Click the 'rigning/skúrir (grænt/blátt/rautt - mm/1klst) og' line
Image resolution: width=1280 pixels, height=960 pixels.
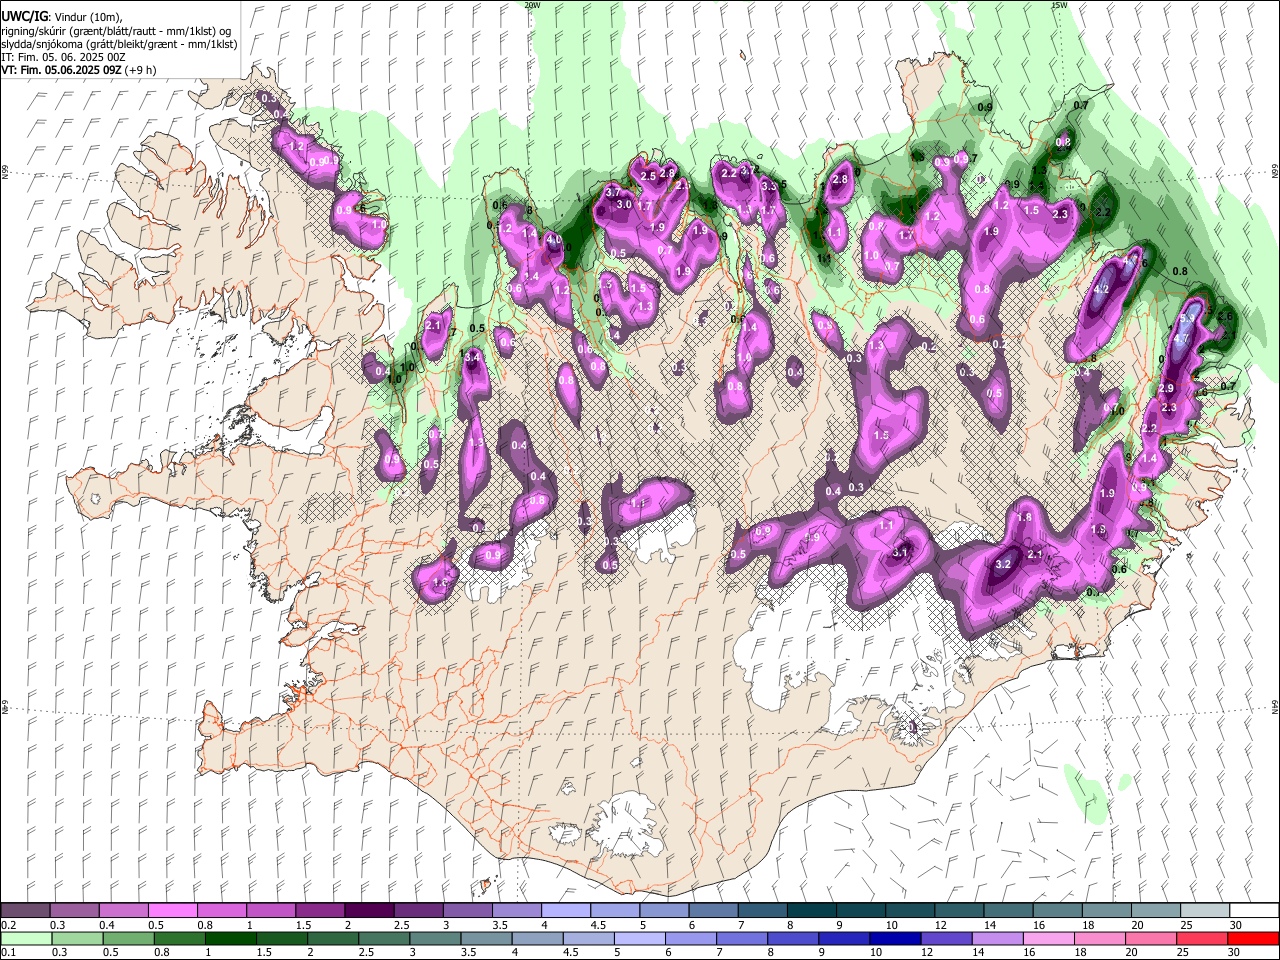pyautogui.click(x=116, y=31)
